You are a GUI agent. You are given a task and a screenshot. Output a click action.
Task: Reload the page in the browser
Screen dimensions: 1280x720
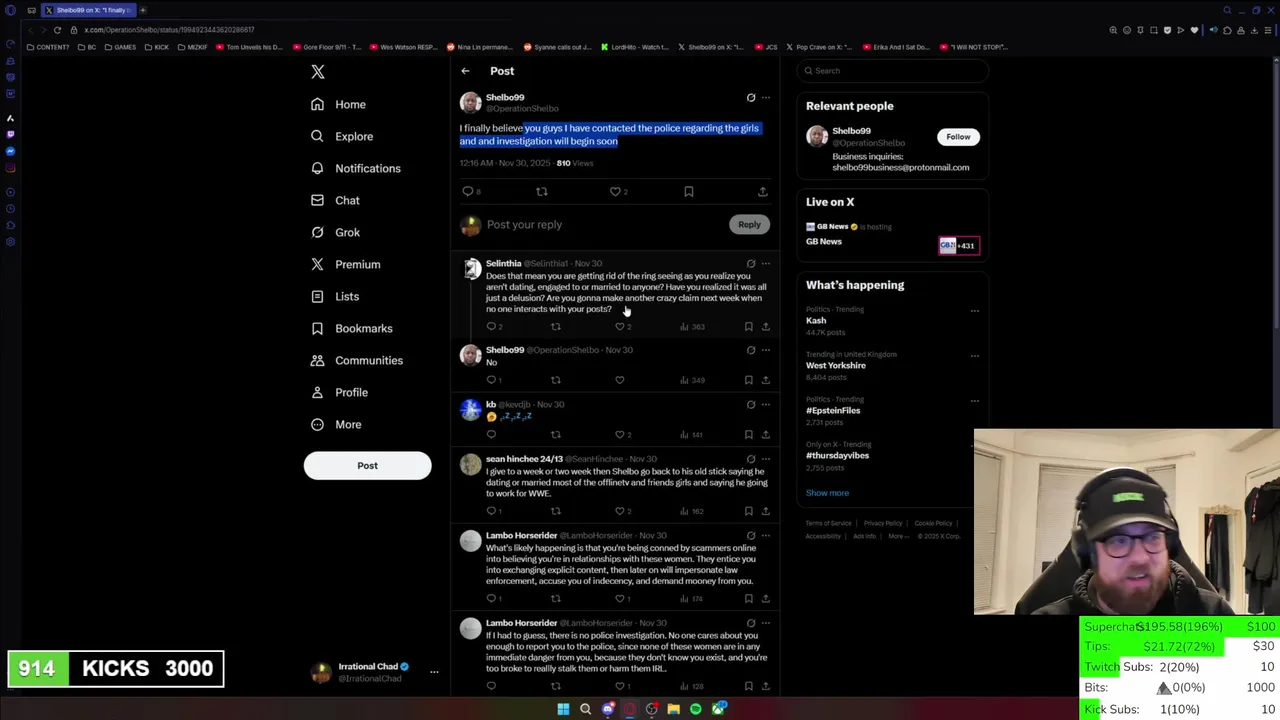pyautogui.click(x=57, y=30)
